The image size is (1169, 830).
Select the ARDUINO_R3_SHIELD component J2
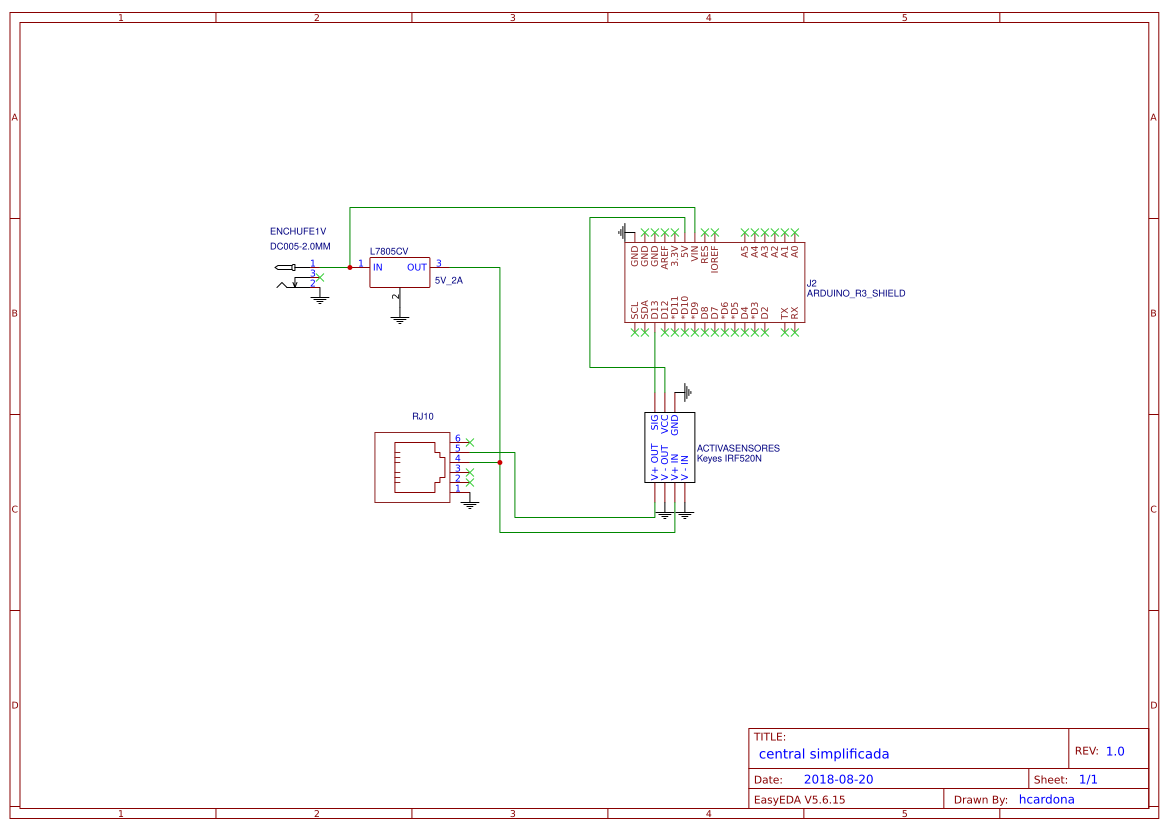tap(715, 280)
